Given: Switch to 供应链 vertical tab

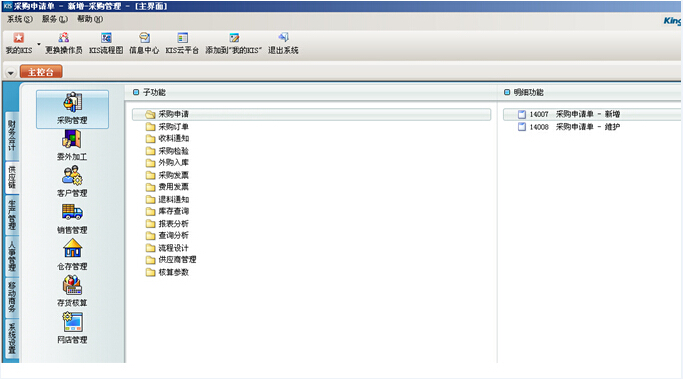Looking at the screenshot, I should (12, 177).
